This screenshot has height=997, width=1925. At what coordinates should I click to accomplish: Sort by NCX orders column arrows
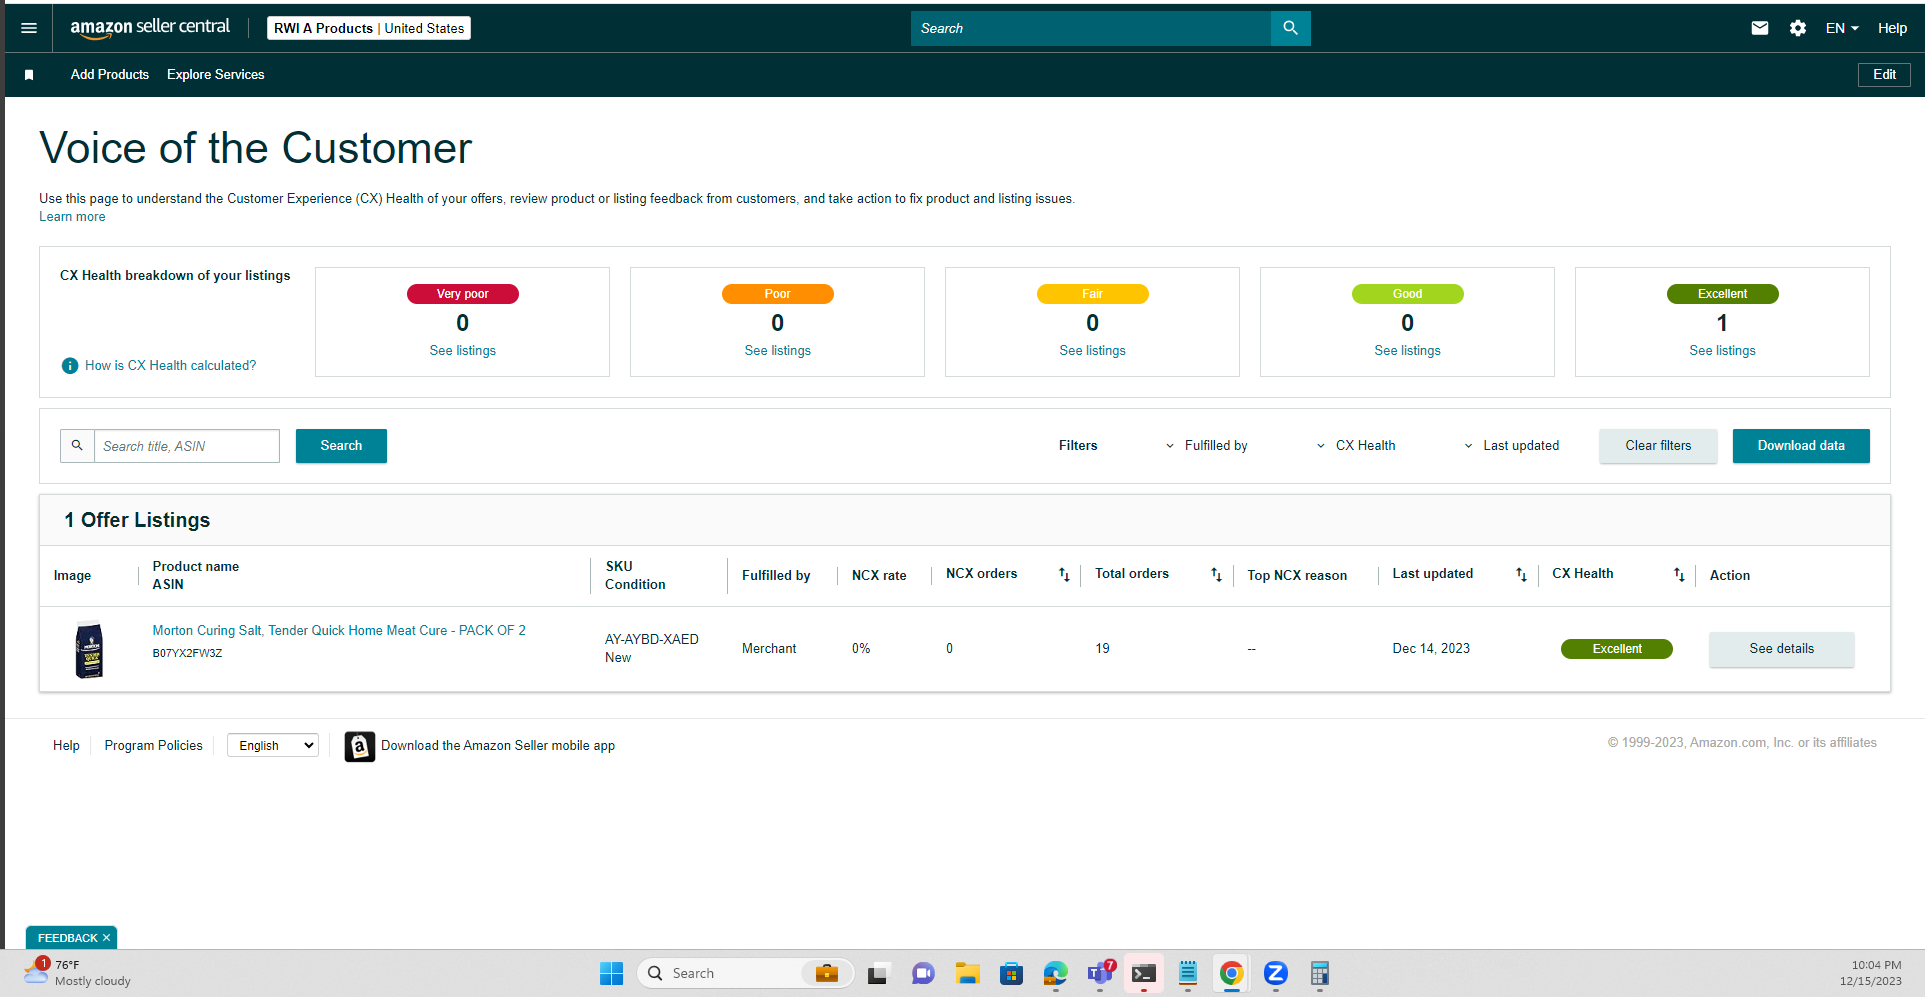point(1064,574)
